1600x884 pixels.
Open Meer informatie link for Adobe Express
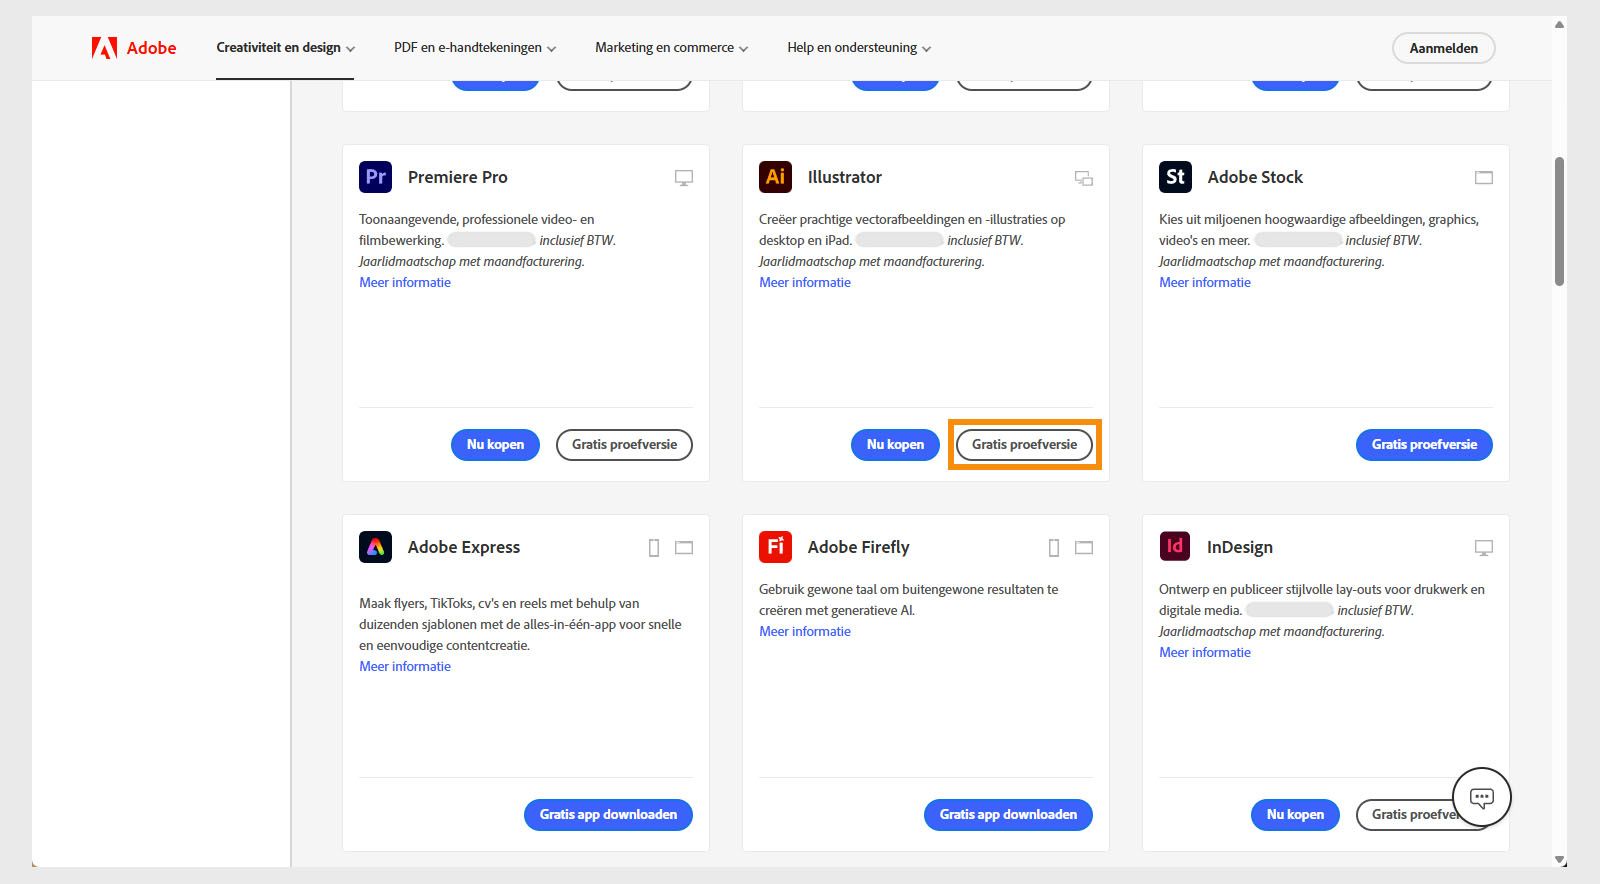pos(405,667)
